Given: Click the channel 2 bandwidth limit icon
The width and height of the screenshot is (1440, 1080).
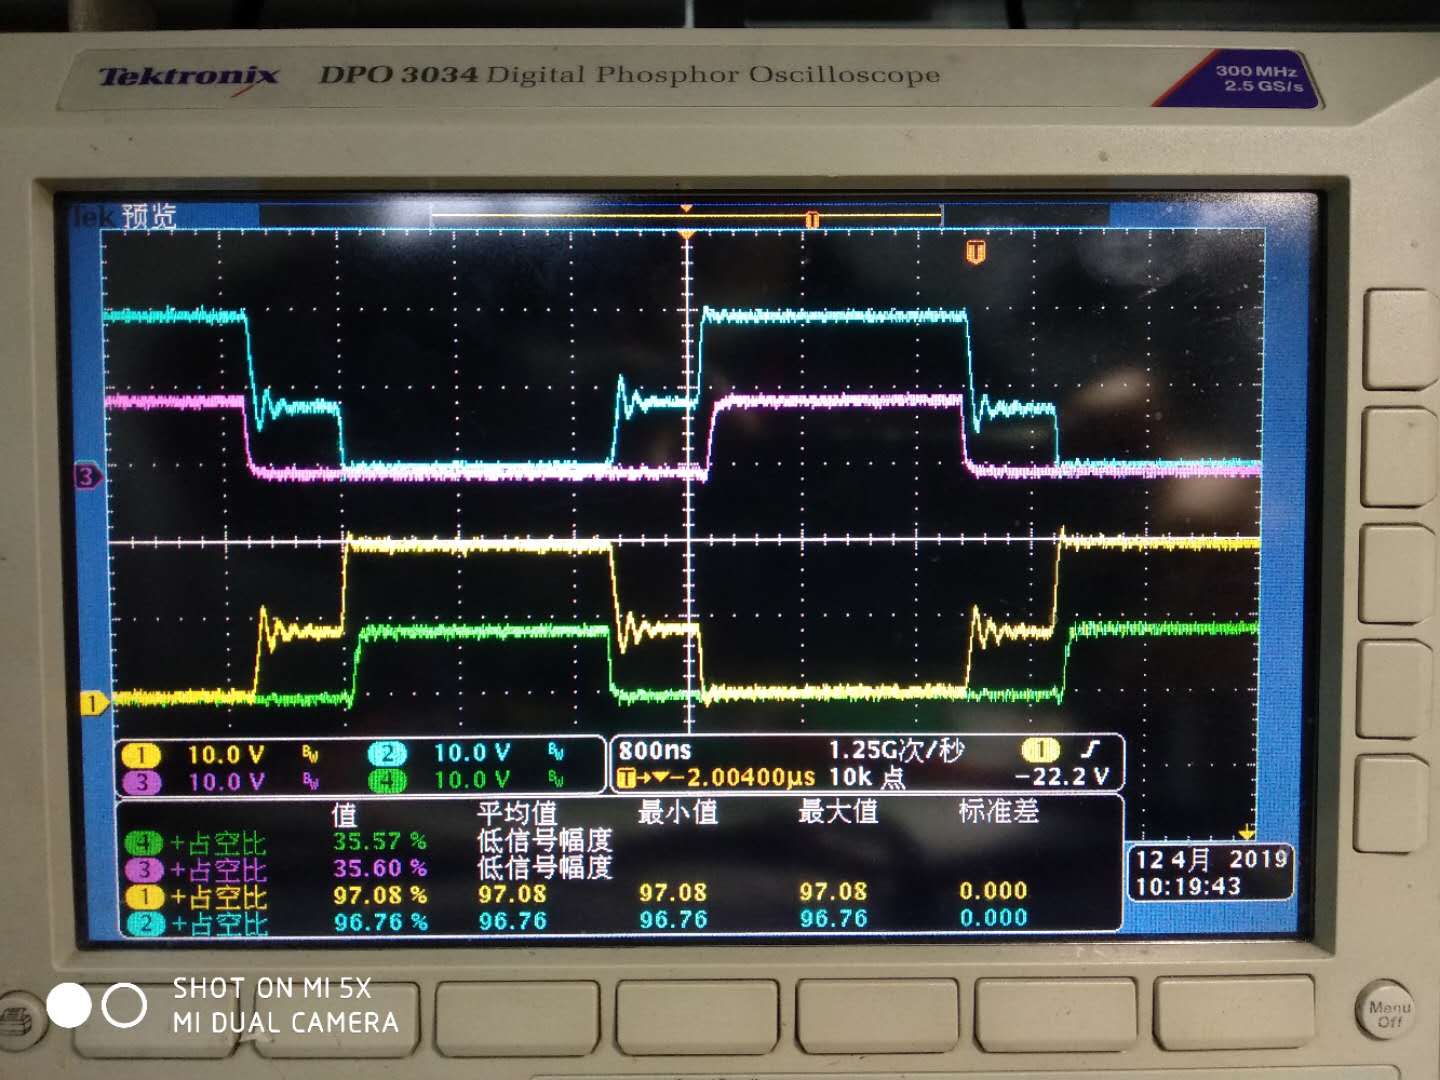Looking at the screenshot, I should point(556,753).
